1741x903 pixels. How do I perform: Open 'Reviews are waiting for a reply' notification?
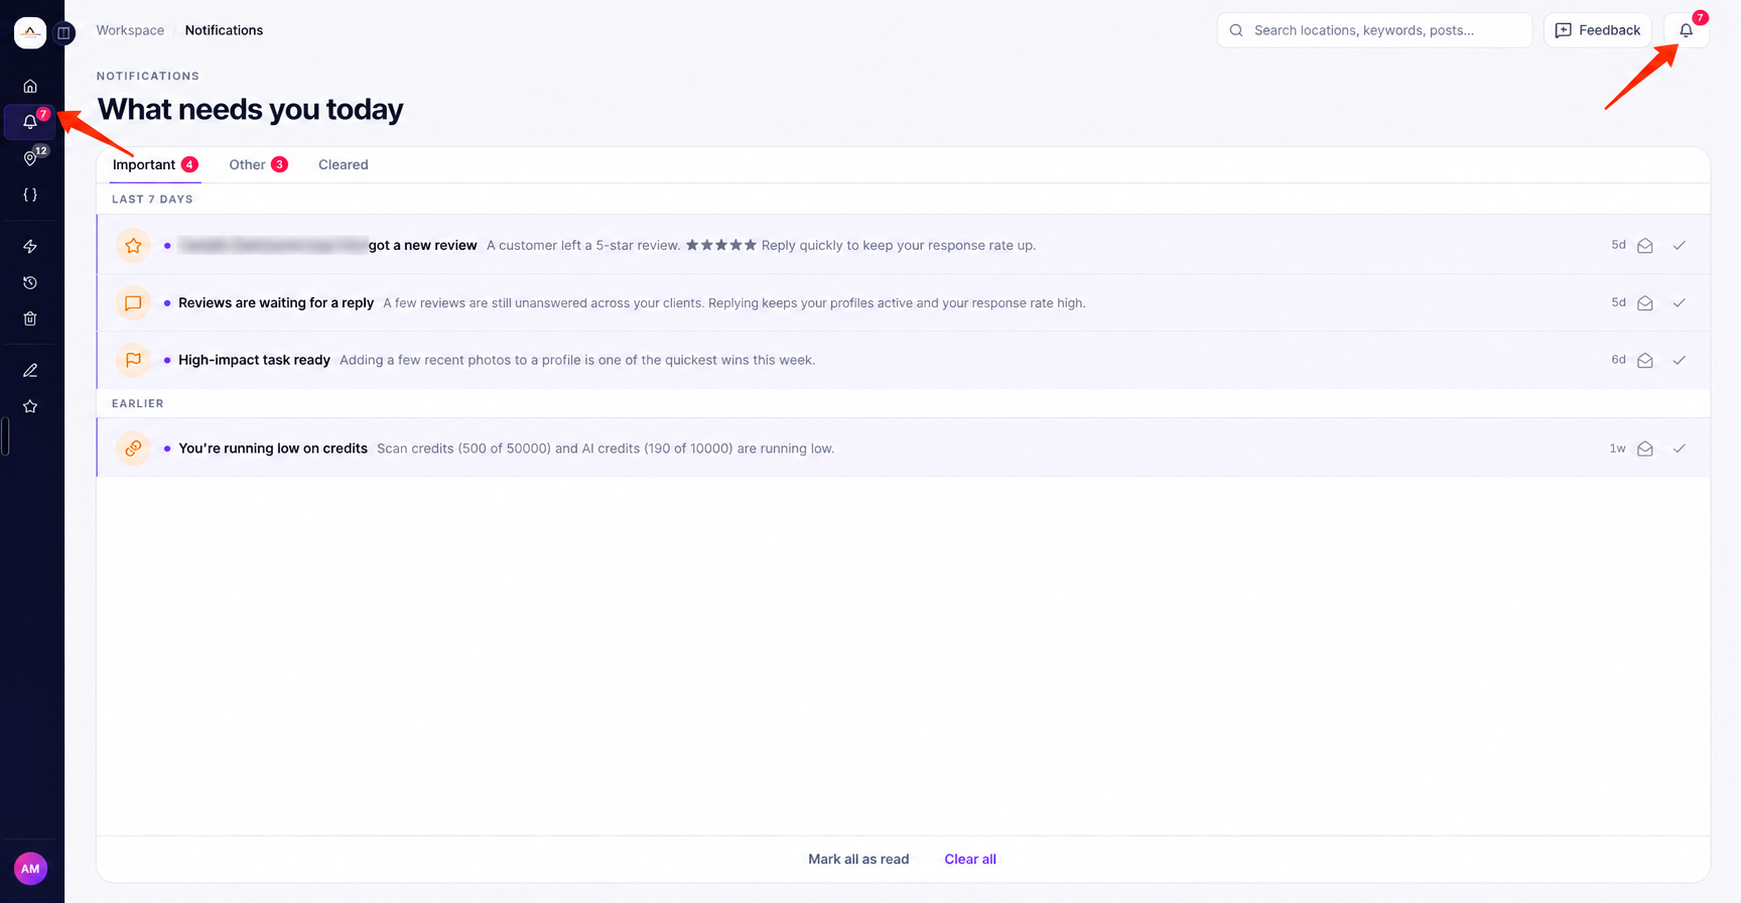coord(903,303)
